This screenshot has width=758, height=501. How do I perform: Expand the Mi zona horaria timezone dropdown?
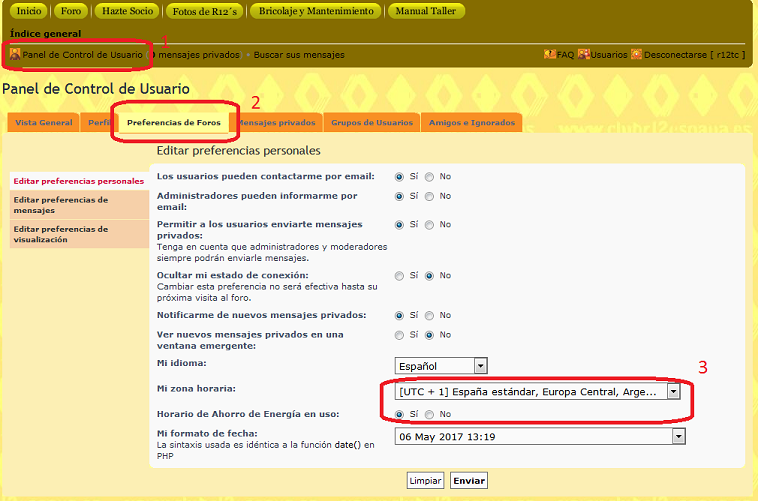coord(673,392)
